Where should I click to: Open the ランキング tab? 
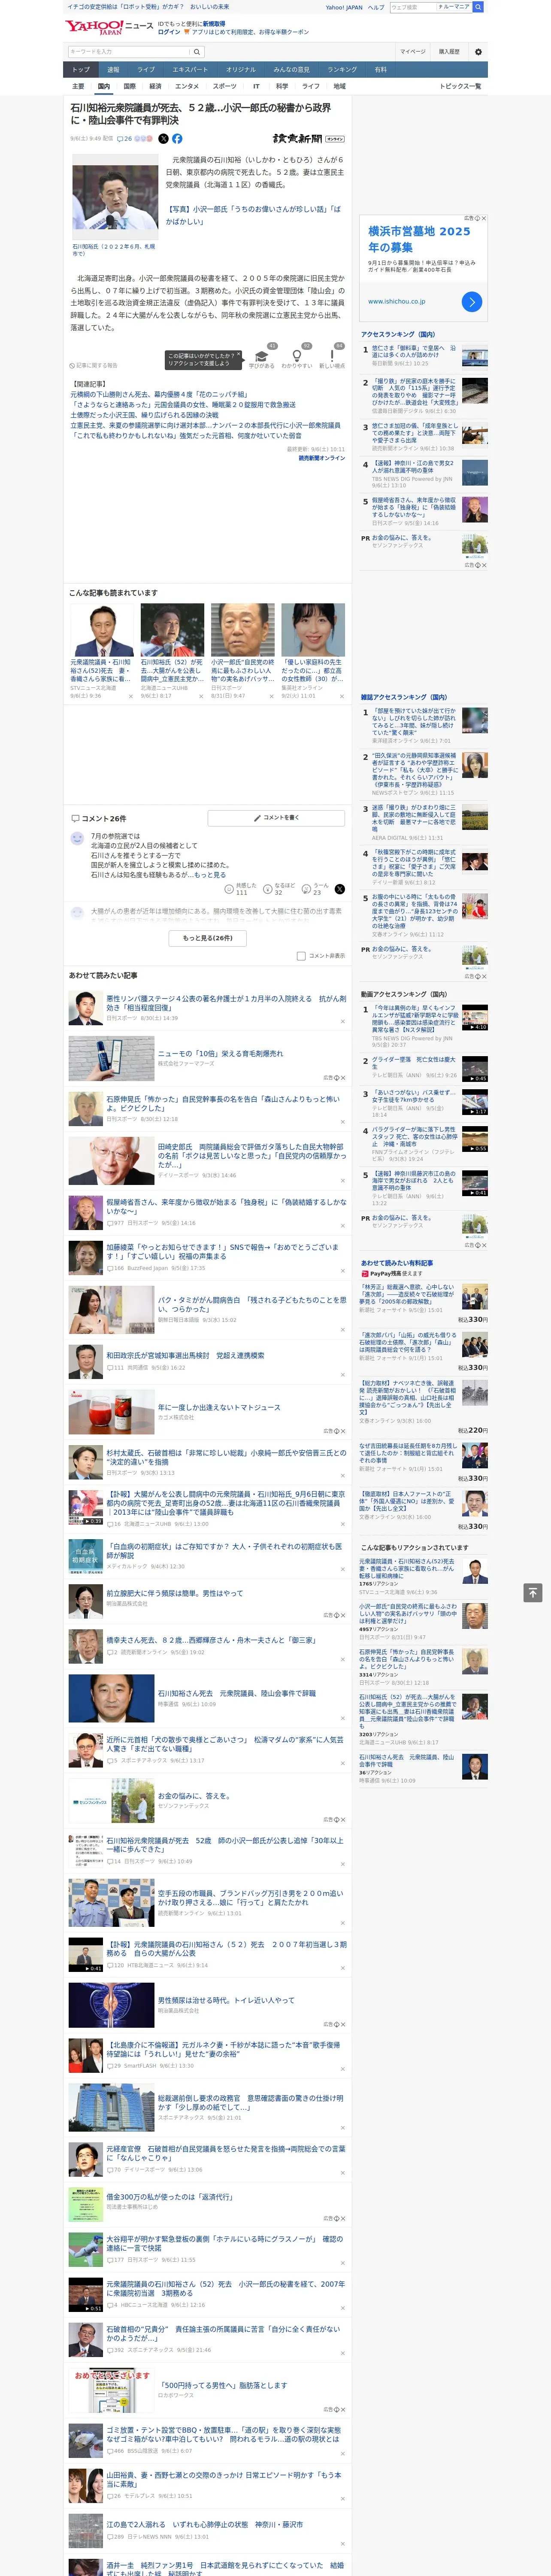point(342,70)
